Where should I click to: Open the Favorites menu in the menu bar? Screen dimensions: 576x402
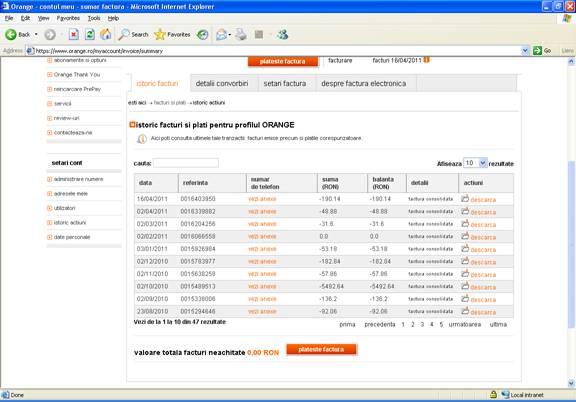click(68, 18)
